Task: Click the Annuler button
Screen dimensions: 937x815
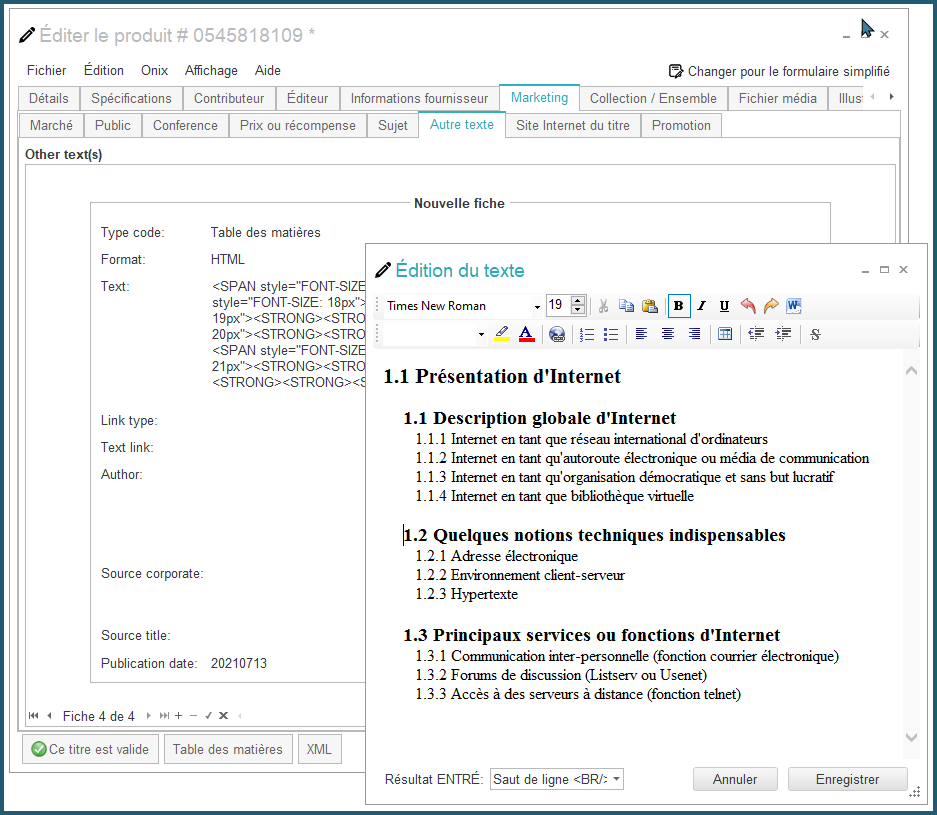Action: tap(735, 779)
